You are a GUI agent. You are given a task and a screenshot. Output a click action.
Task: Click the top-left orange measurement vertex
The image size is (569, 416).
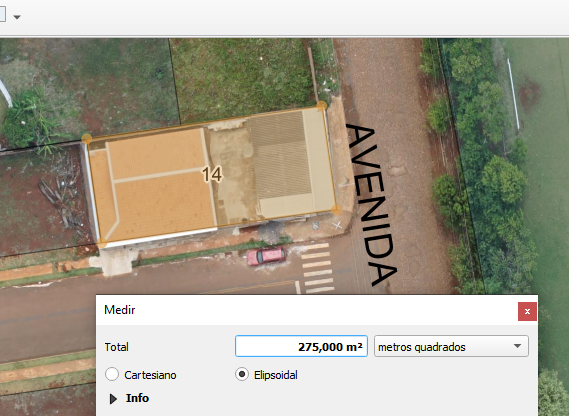pyautogui.click(x=87, y=139)
